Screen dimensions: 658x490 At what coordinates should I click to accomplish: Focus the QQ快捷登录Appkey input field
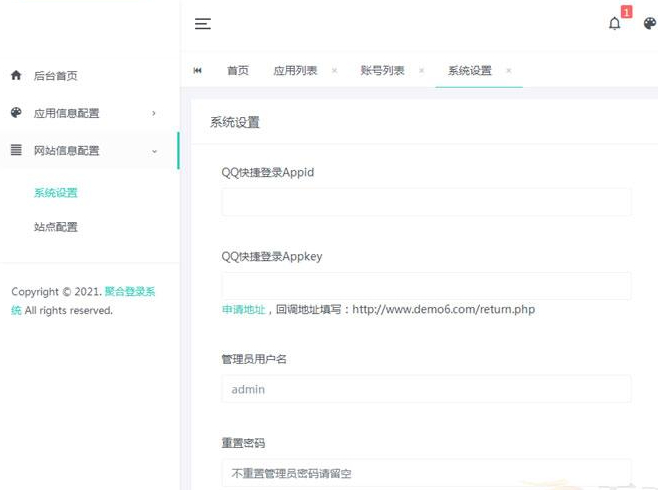point(426,286)
